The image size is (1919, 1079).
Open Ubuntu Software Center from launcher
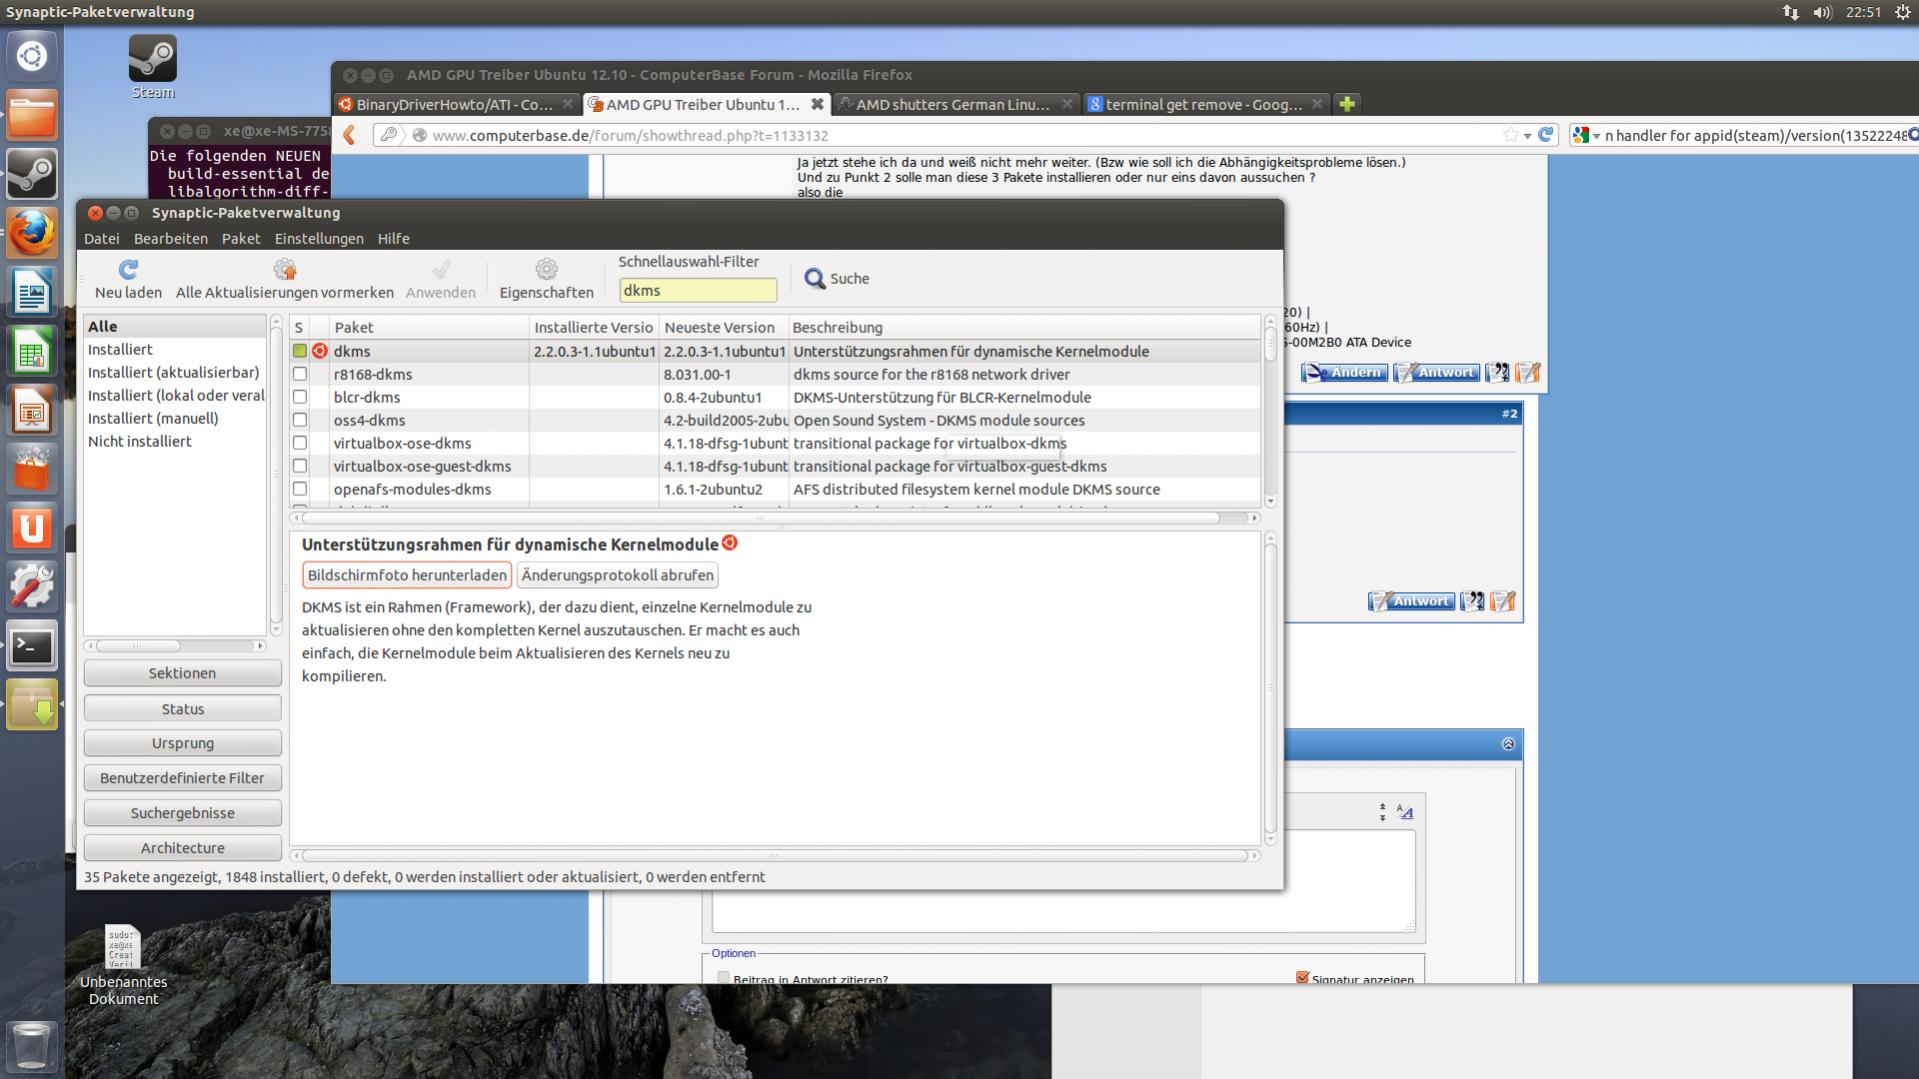[x=32, y=469]
